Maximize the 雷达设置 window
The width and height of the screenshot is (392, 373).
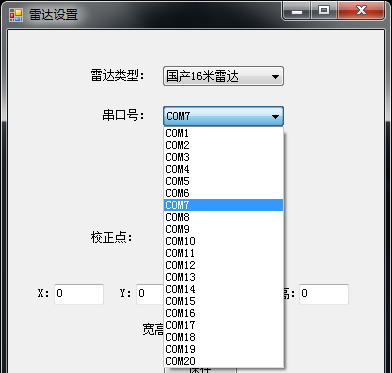click(324, 11)
